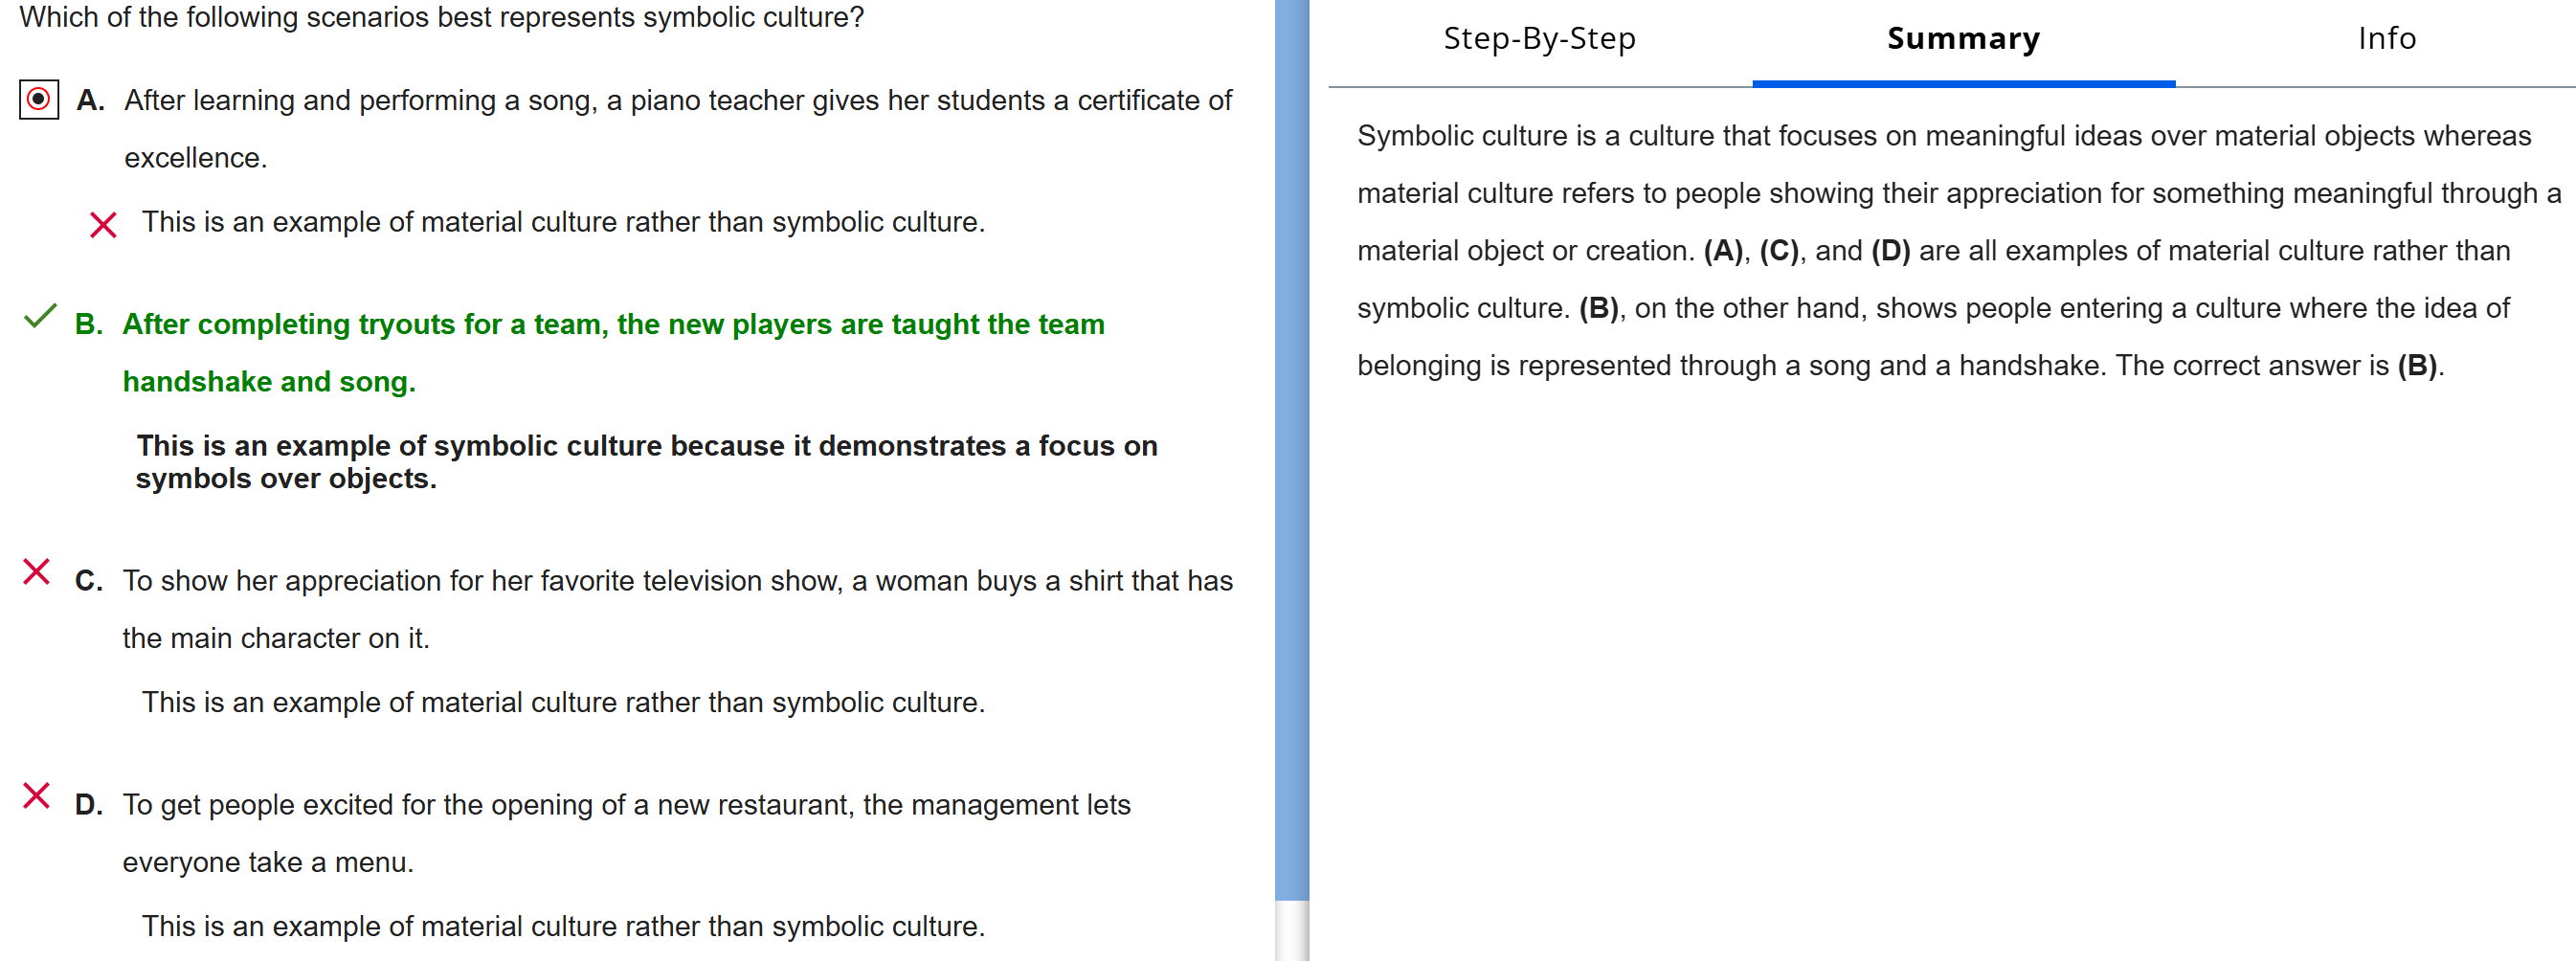Screen dimensions: 2576x961
Task: Select the green answer B text about tryouts
Action: click(613, 325)
